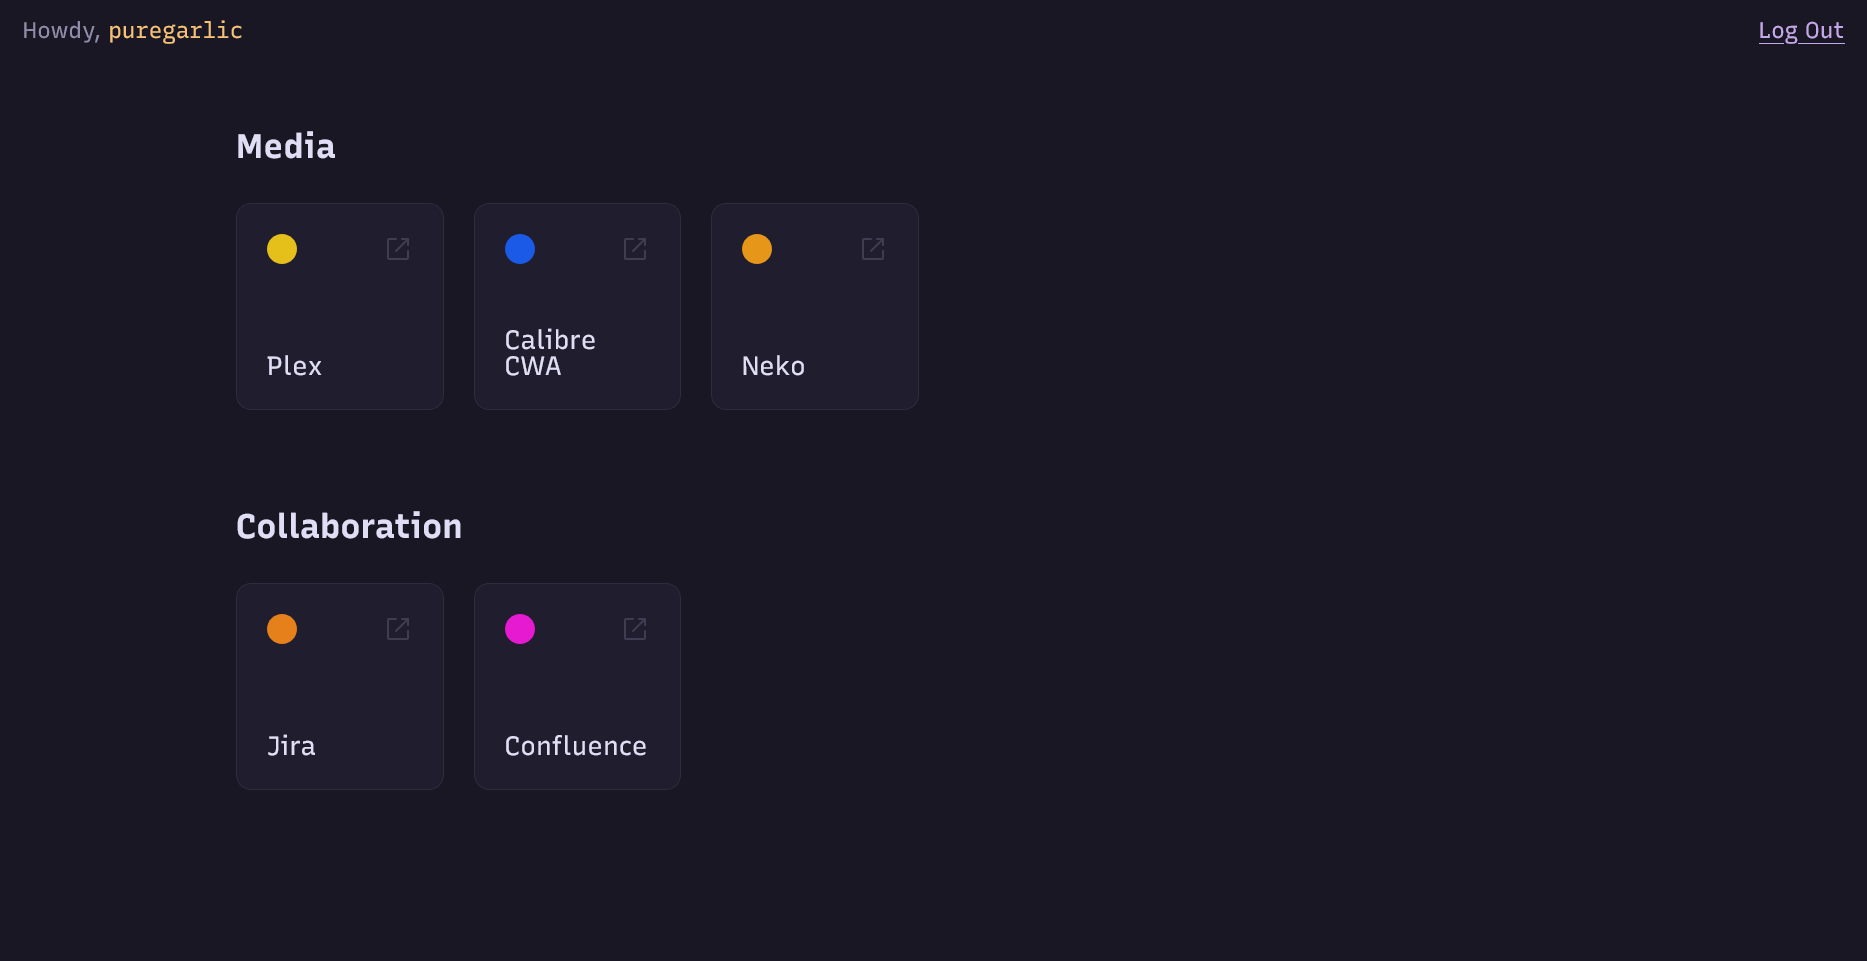This screenshot has width=1867, height=961.
Task: Click the orange dot on Neko card
Action: (x=757, y=249)
